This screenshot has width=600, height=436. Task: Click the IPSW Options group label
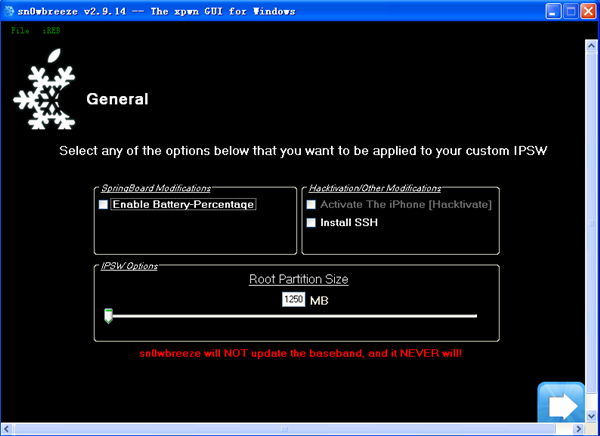129,265
